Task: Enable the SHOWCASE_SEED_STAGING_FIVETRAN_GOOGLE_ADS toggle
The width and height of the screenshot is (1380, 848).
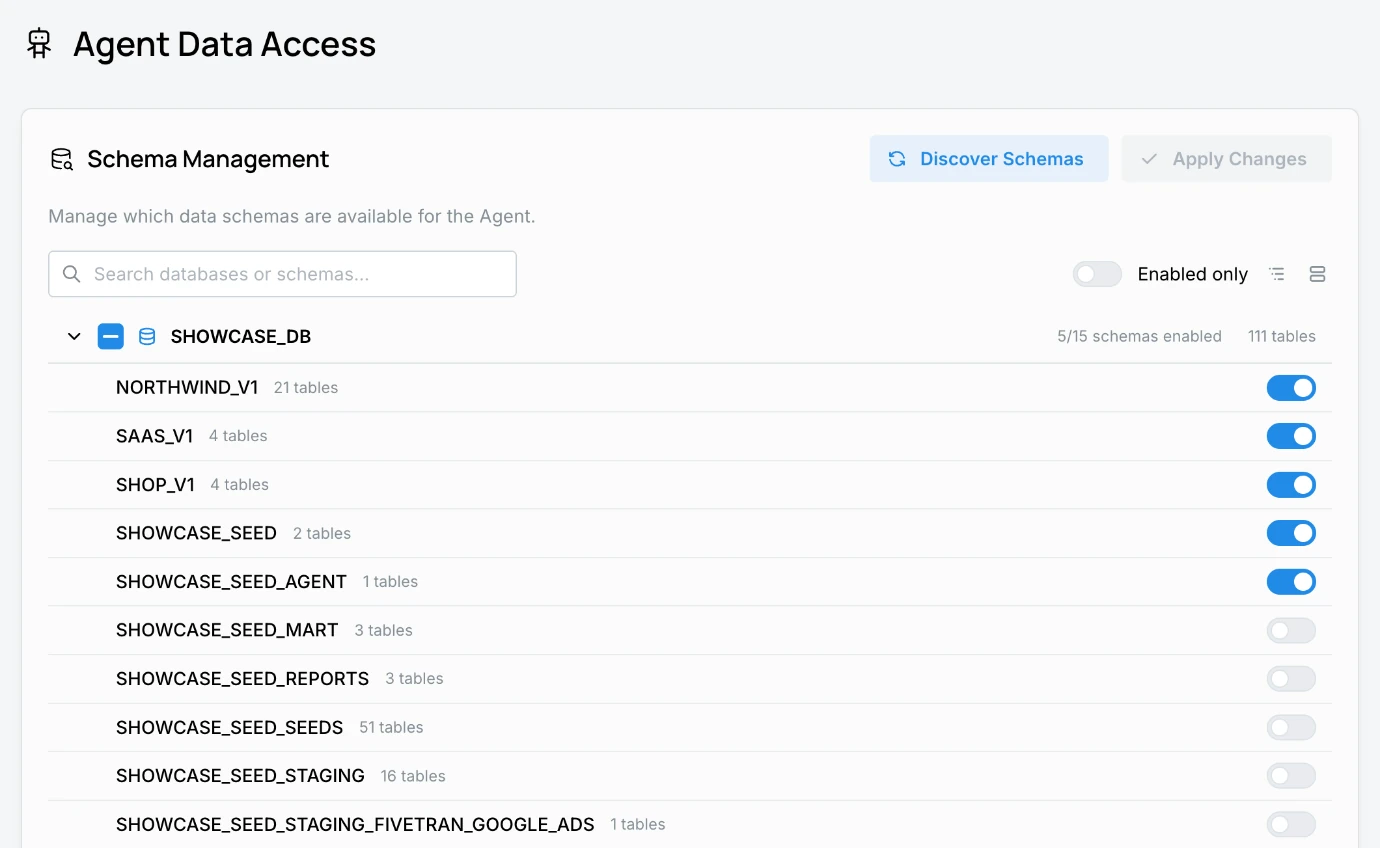Action: [x=1291, y=824]
